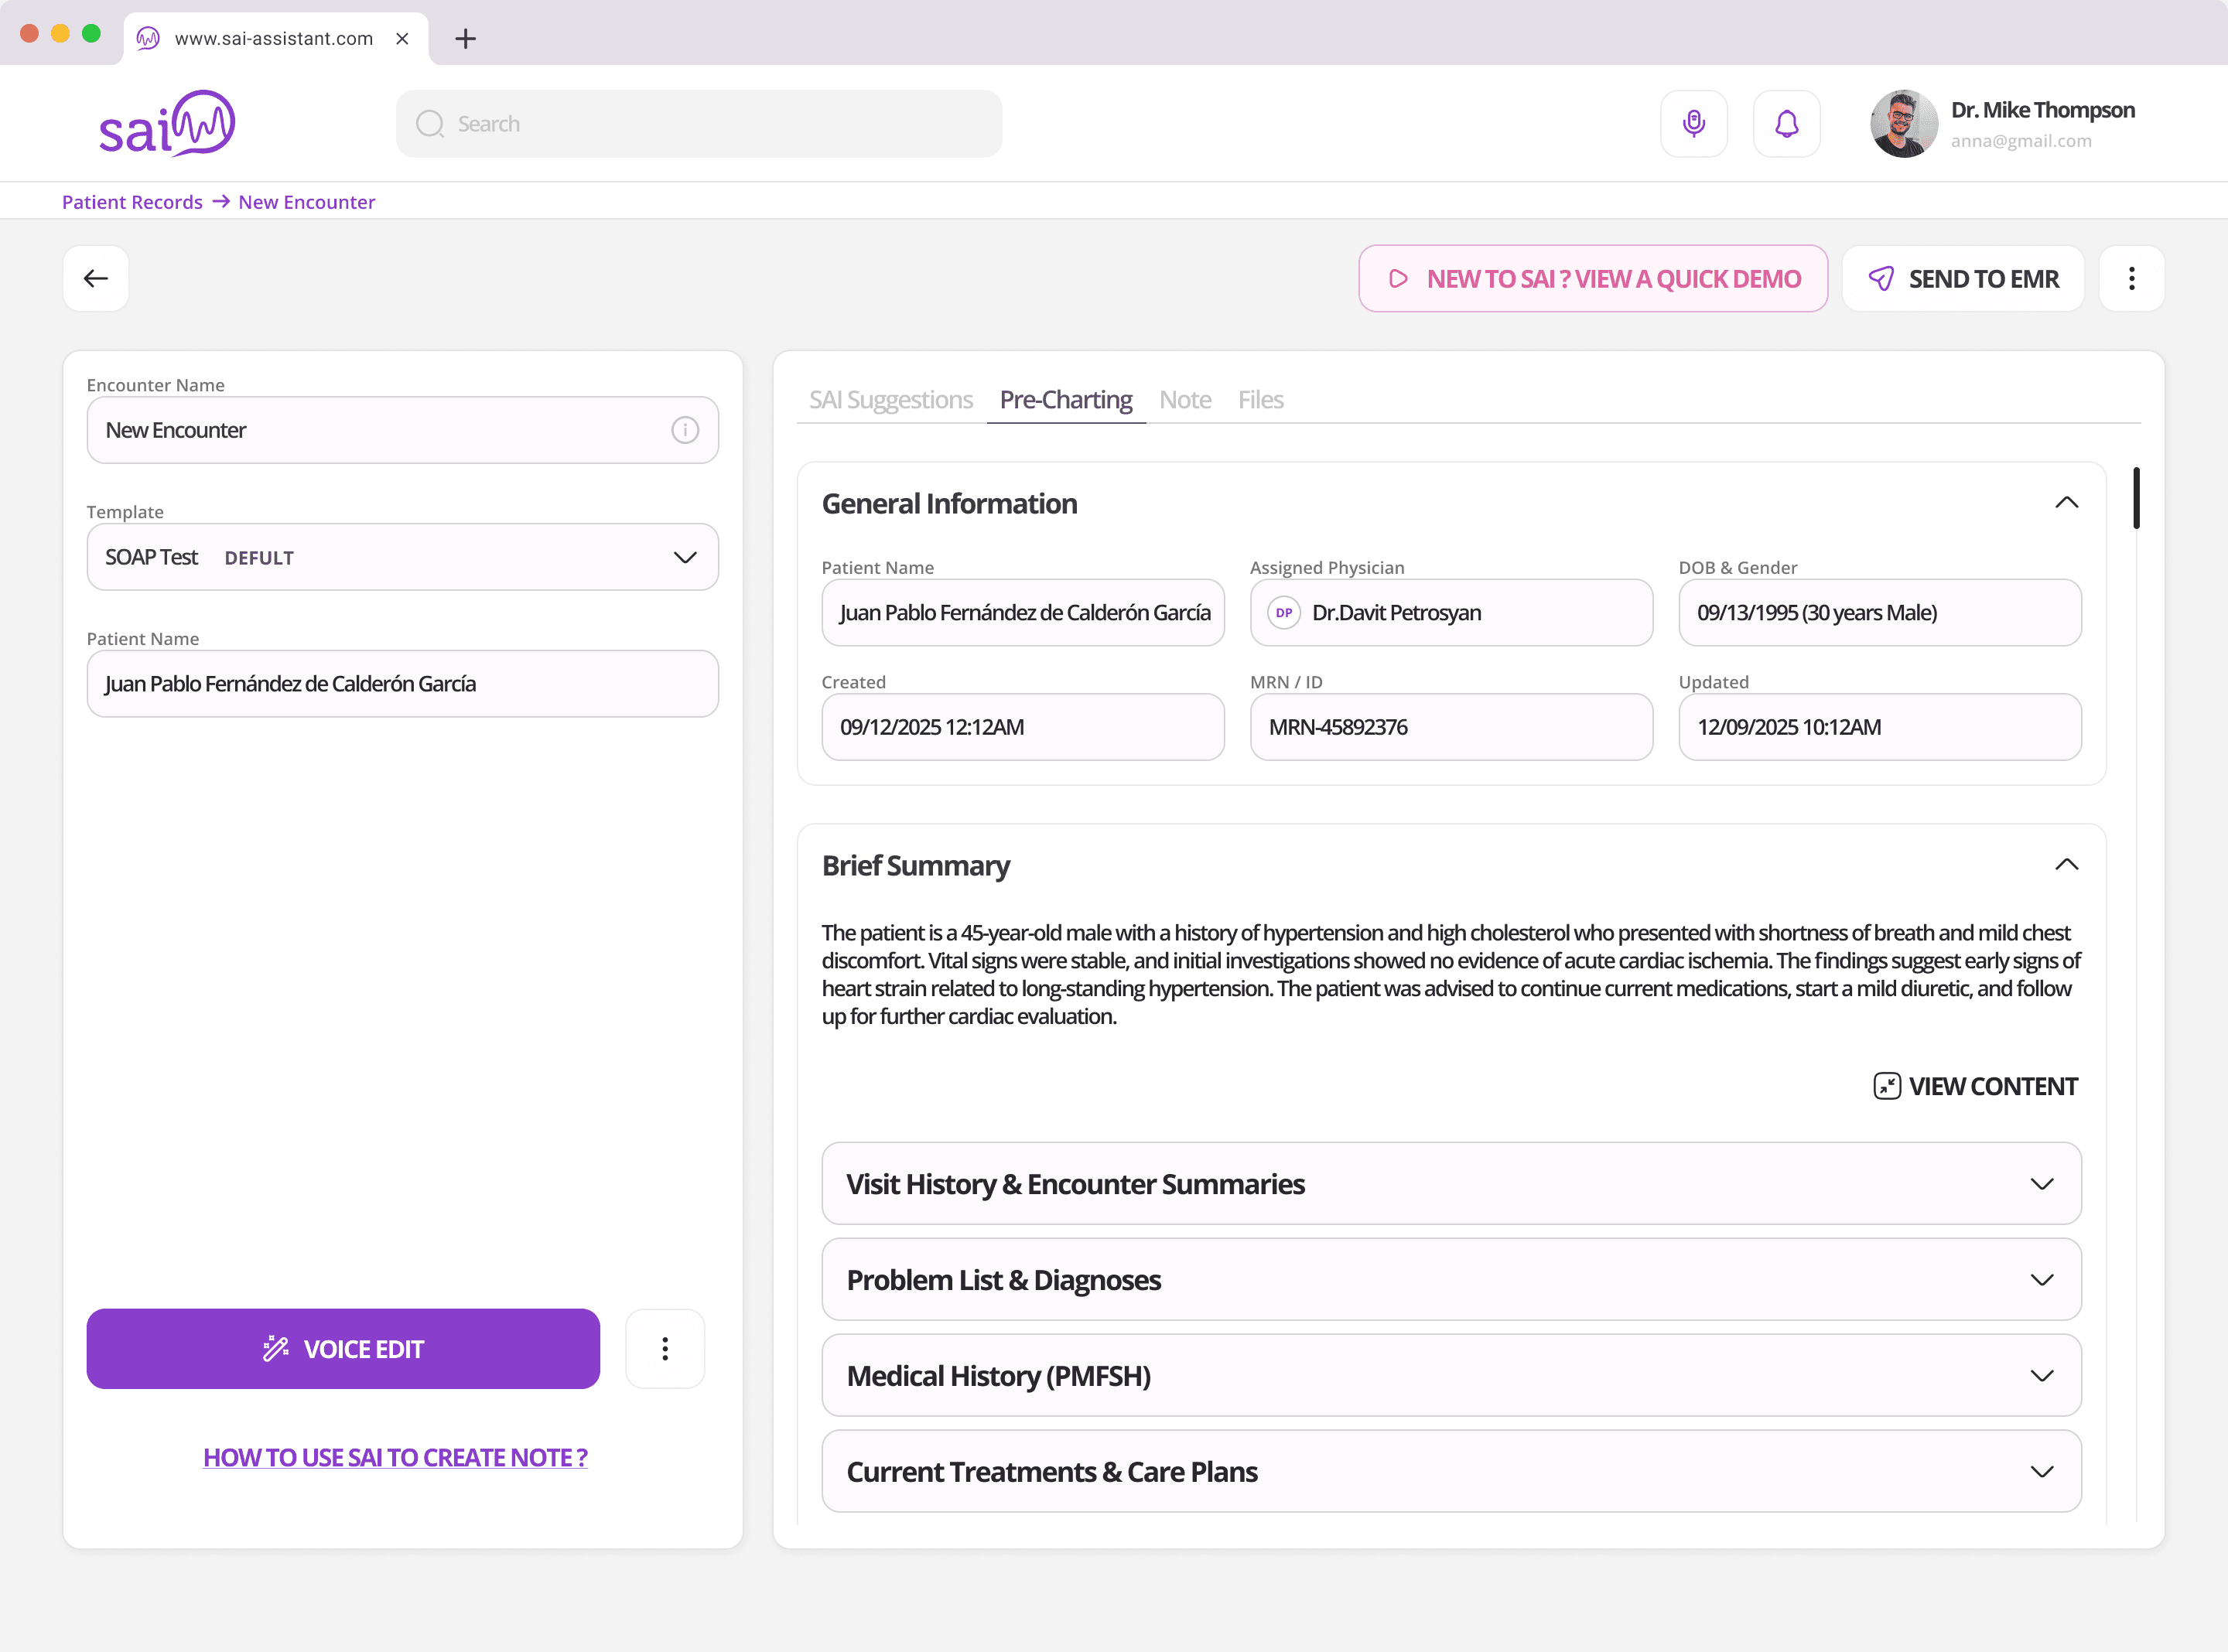
Task: Click the back arrow button
Action: (96, 278)
